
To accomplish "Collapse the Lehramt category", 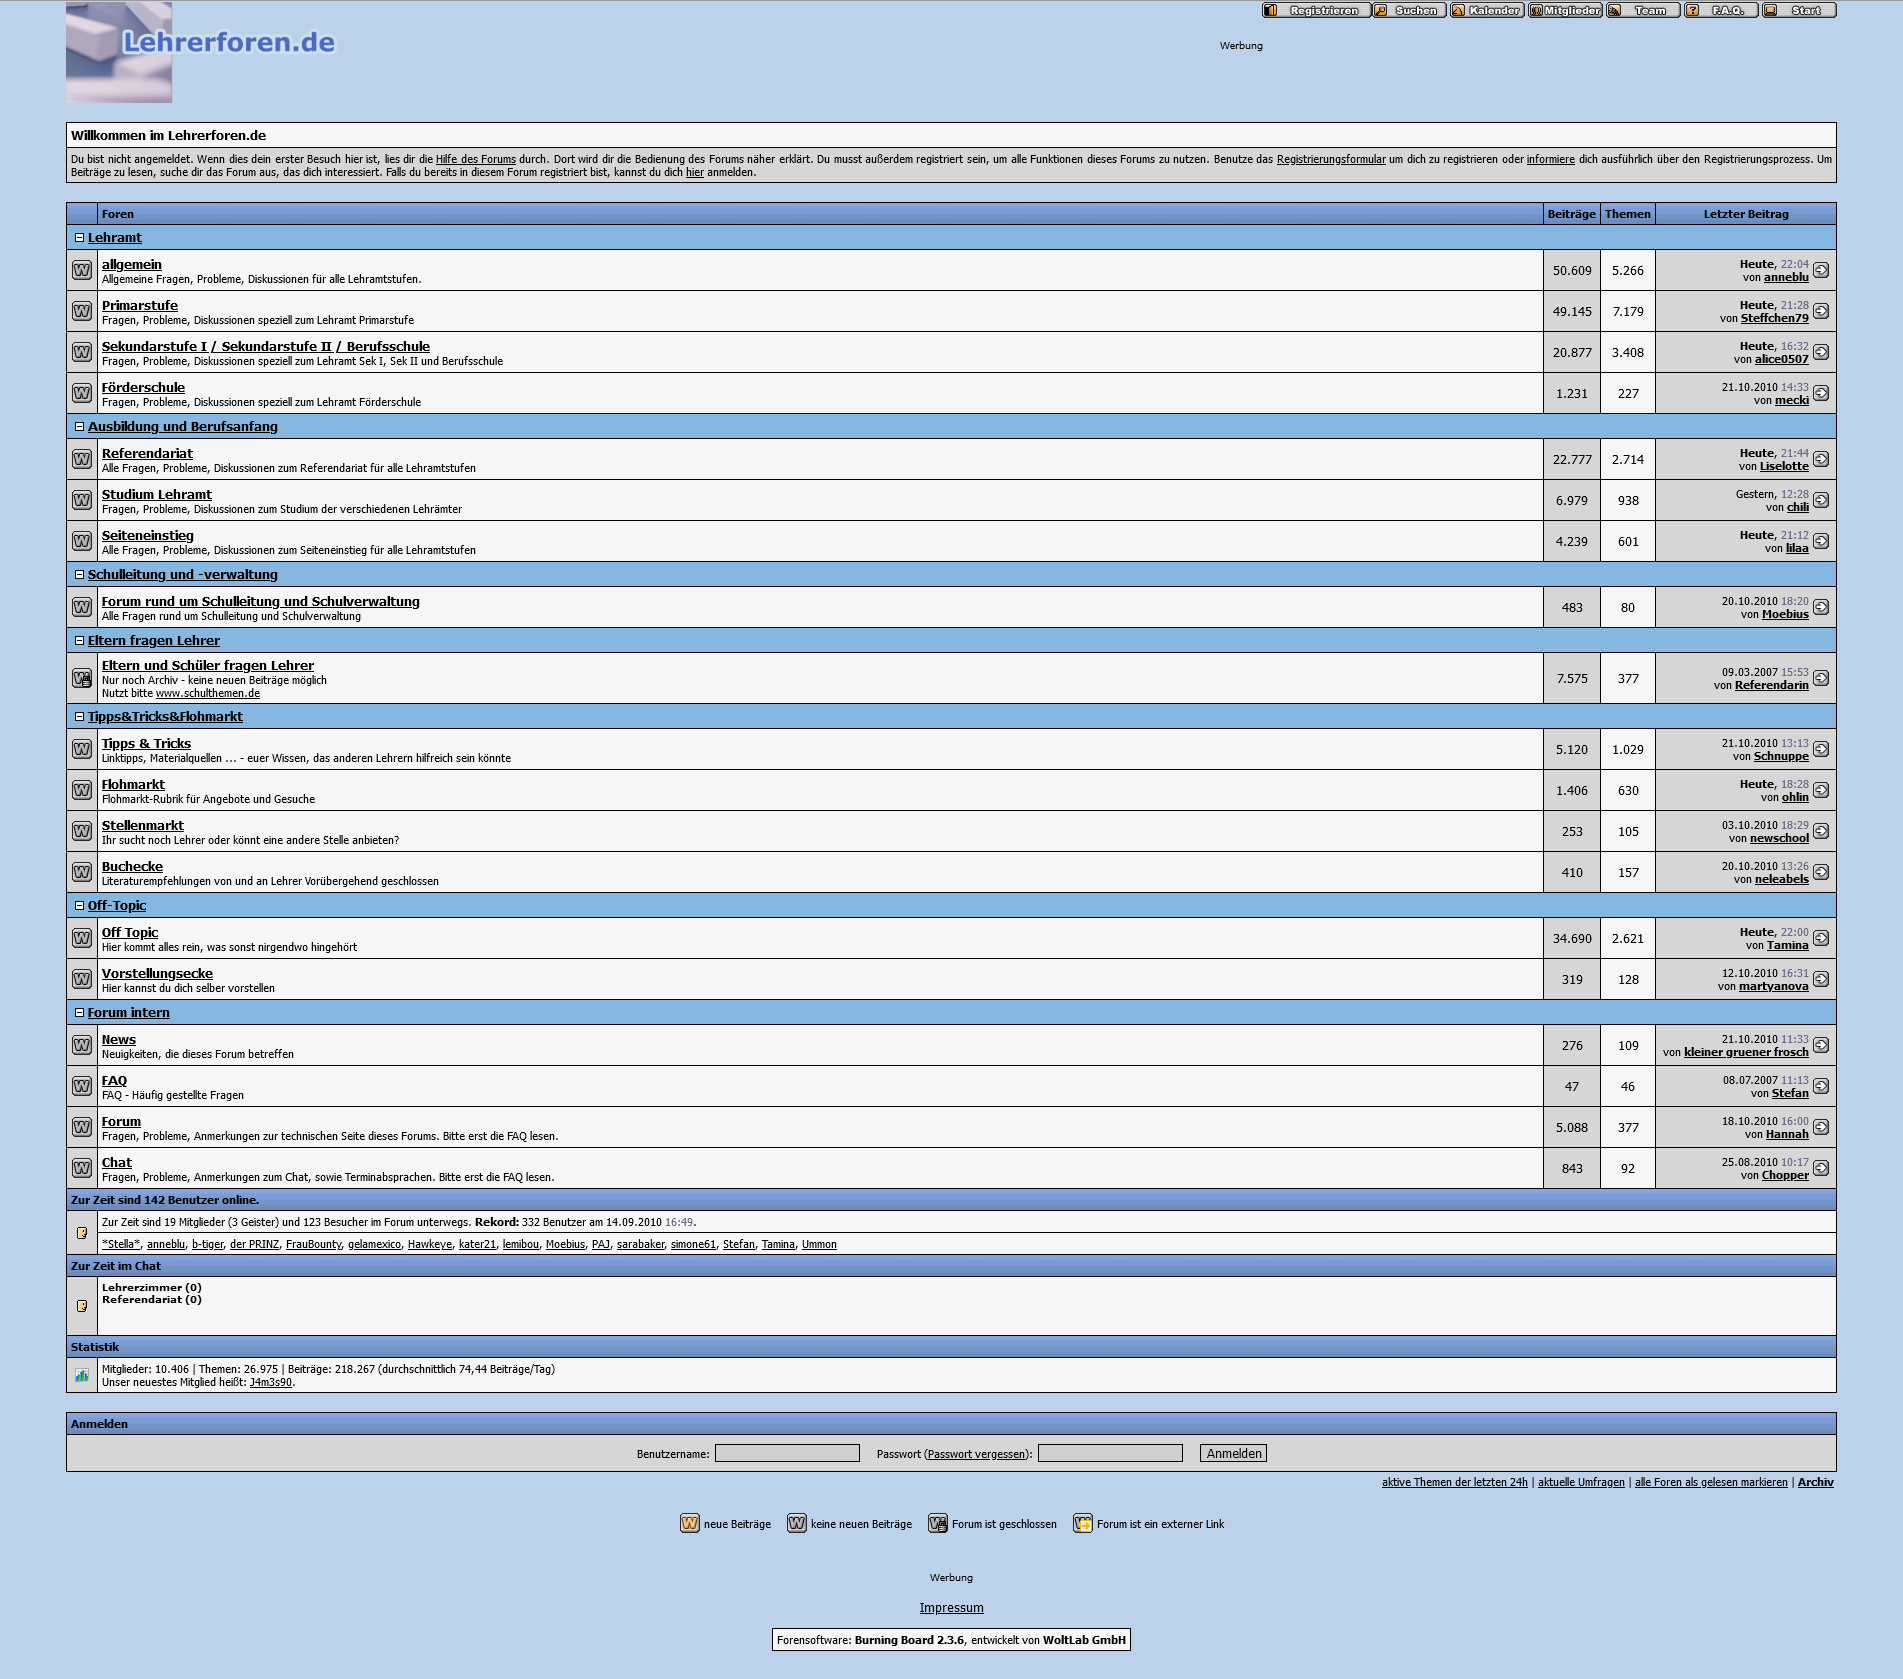I will point(80,238).
